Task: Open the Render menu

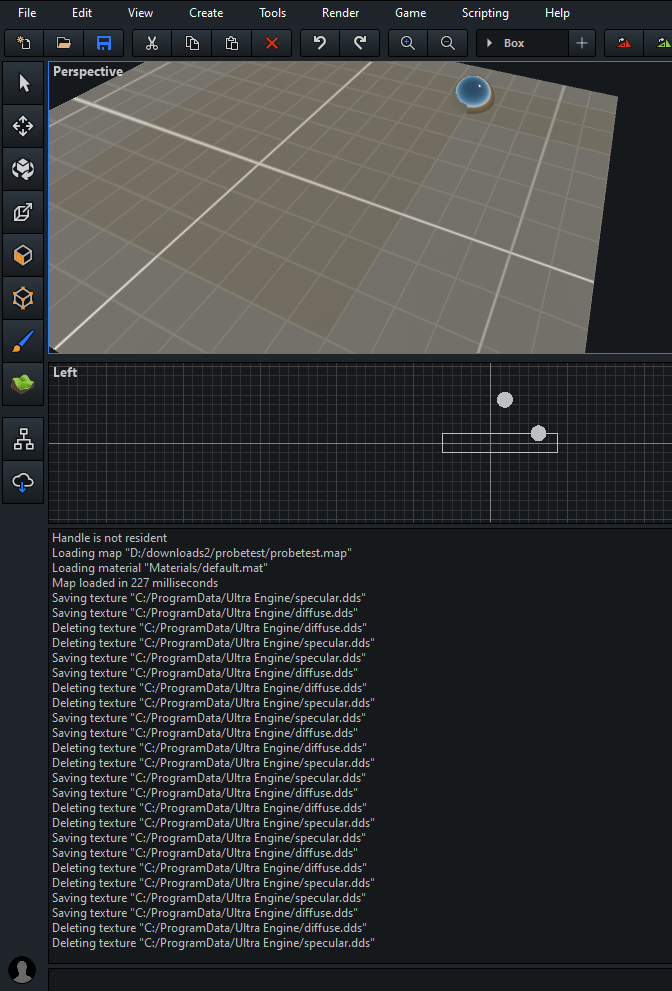Action: tap(341, 13)
